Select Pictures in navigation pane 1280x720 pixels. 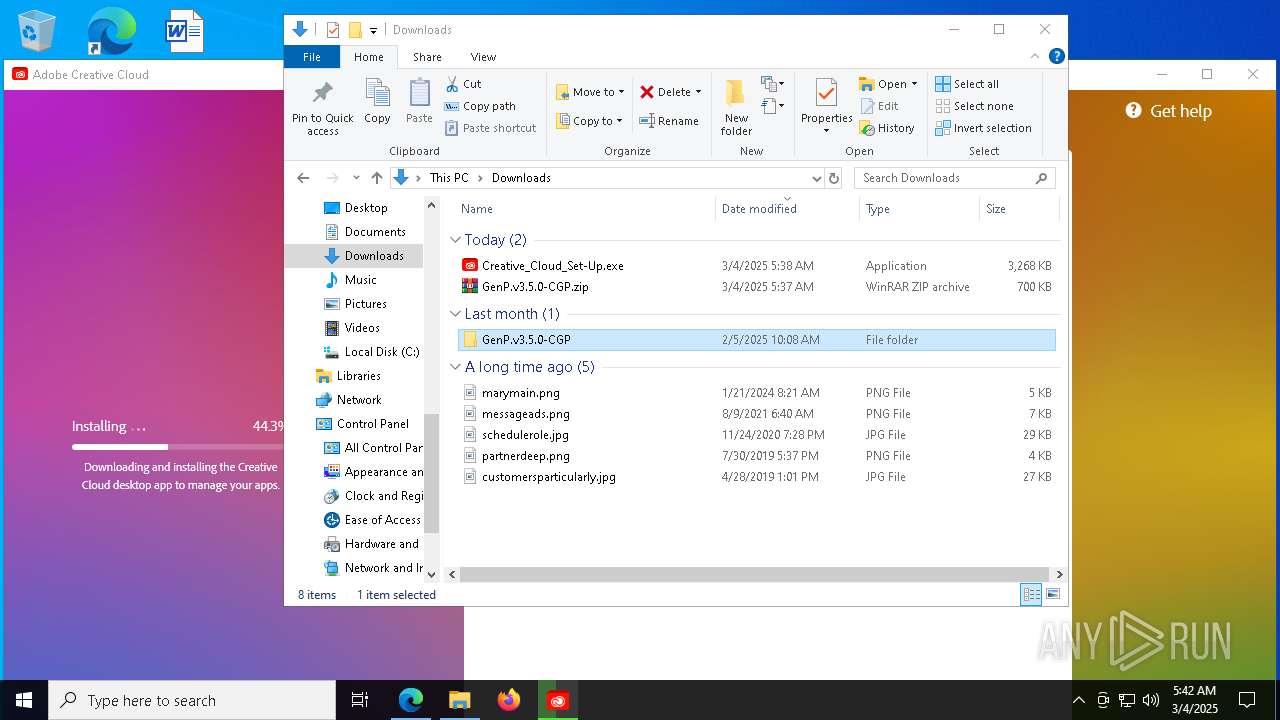[366, 304]
